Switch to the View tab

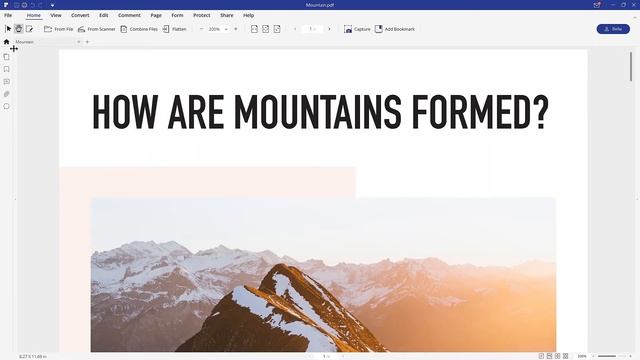point(56,15)
